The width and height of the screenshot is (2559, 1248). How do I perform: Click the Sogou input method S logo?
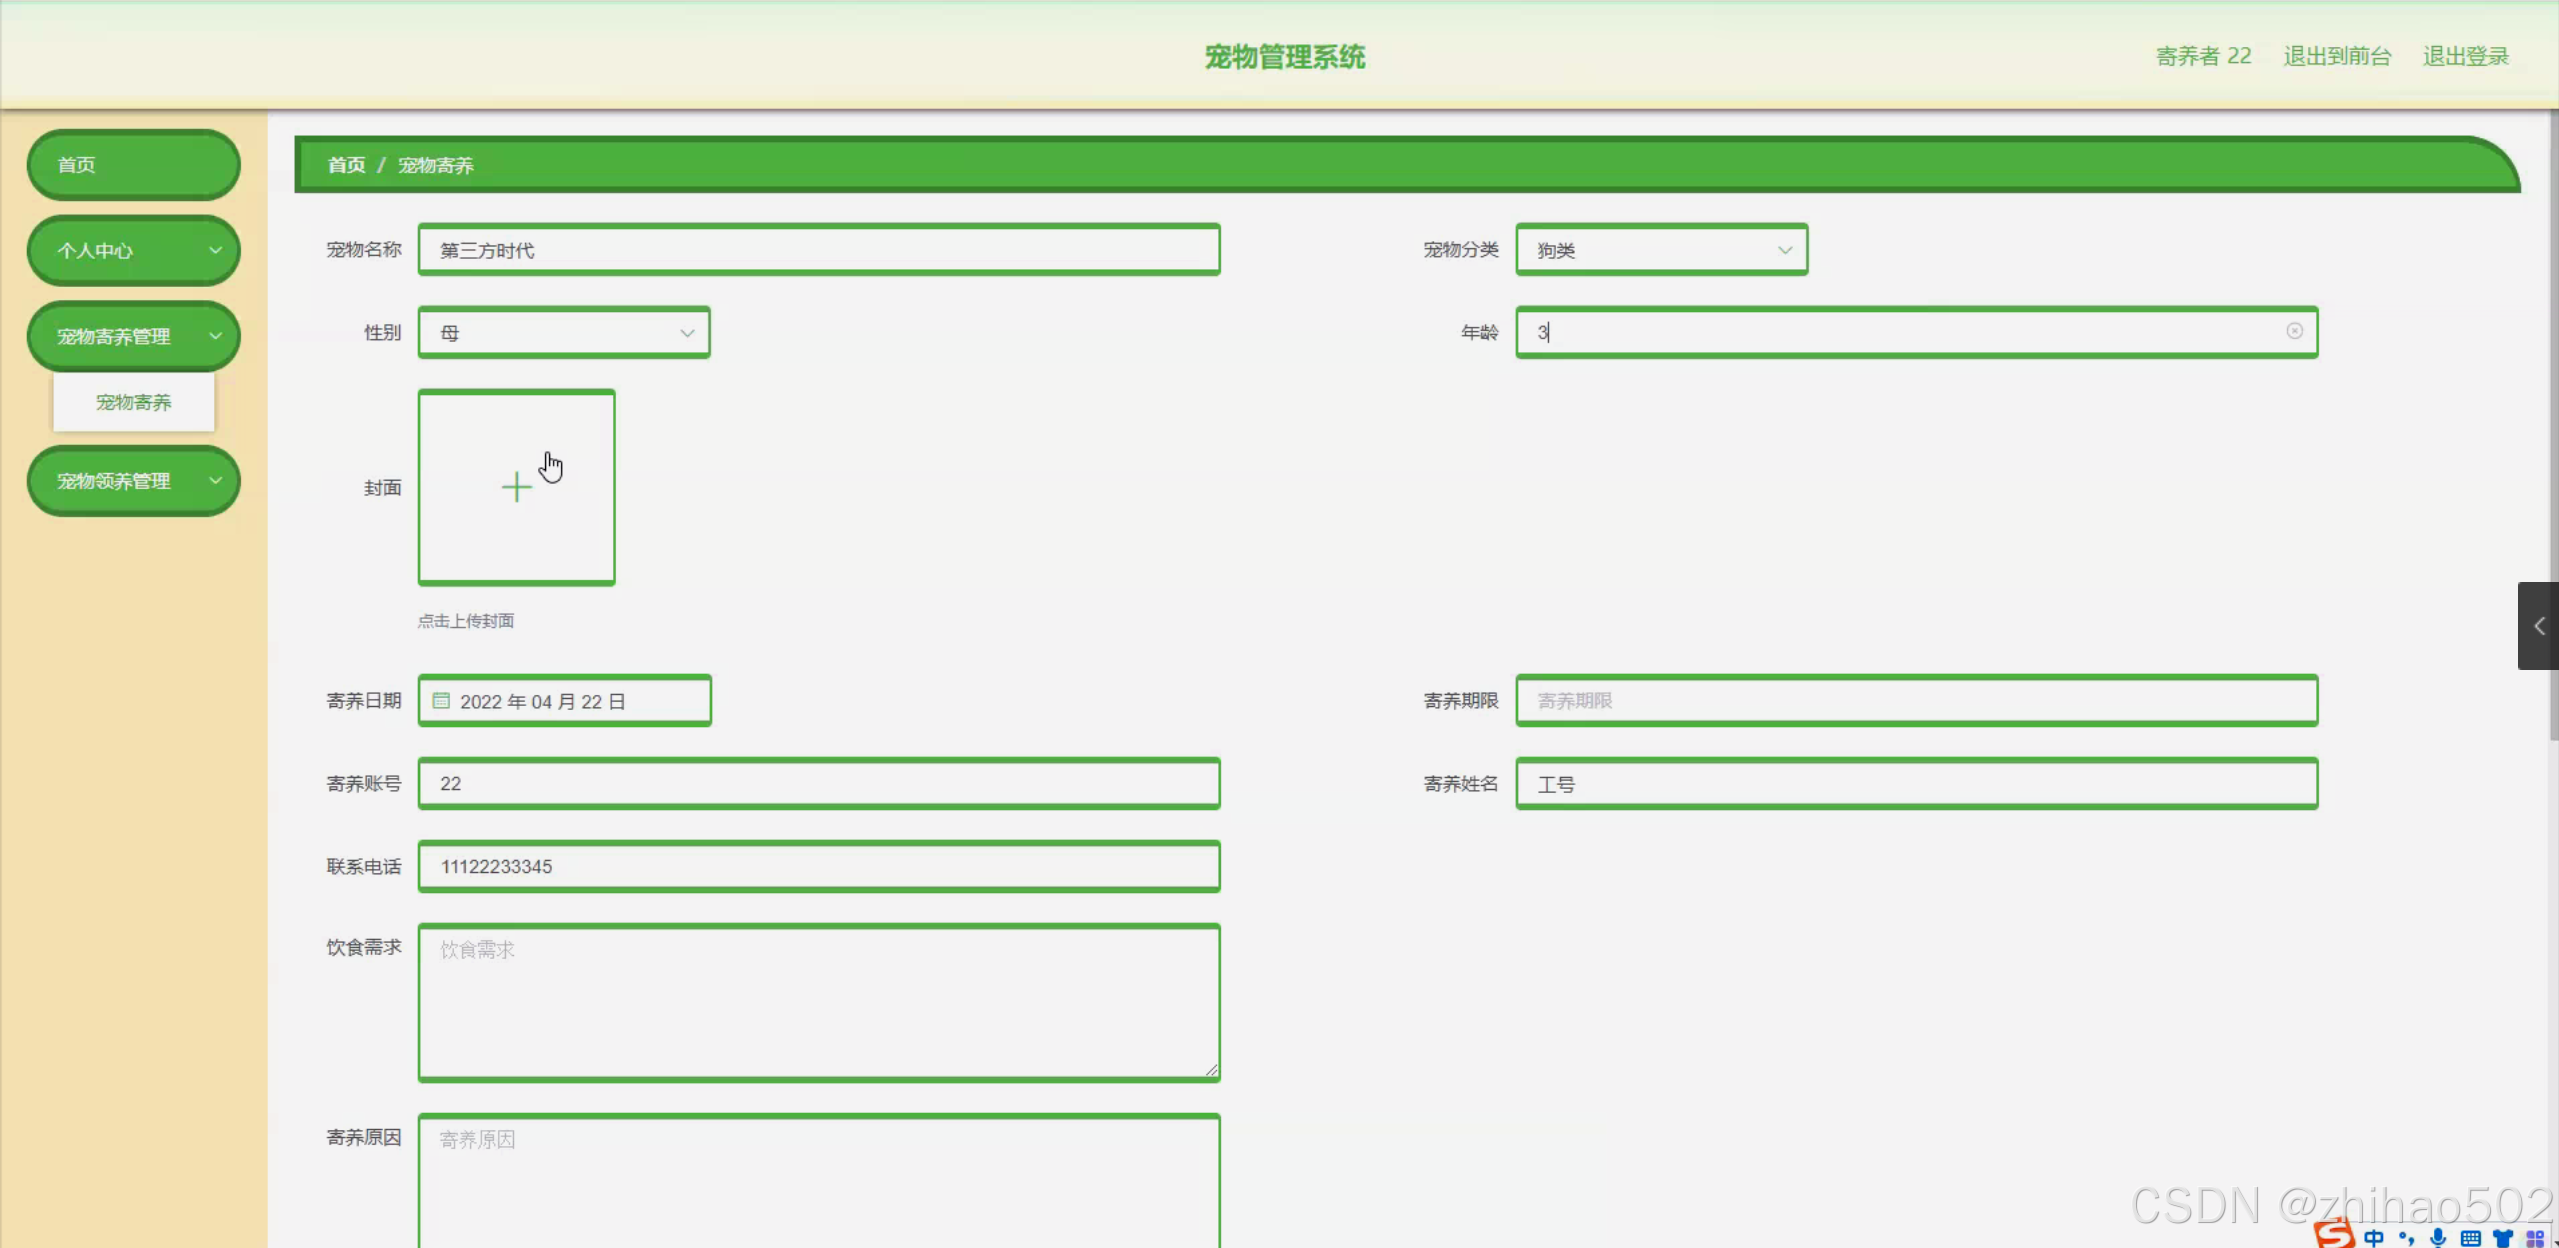point(2334,1236)
